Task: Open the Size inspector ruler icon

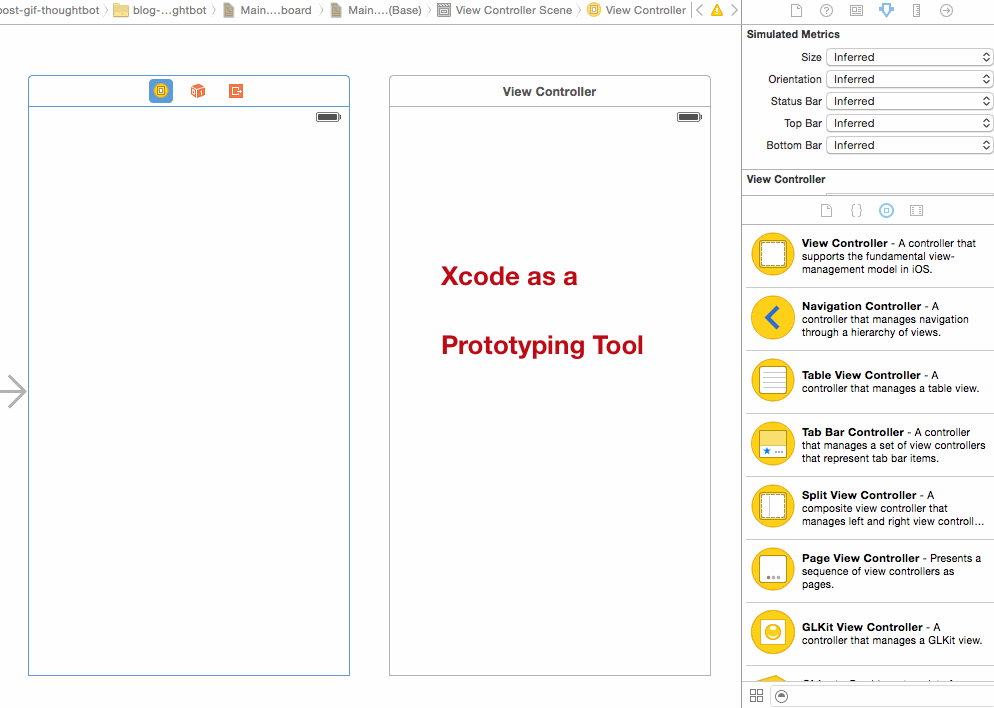Action: pos(917,11)
